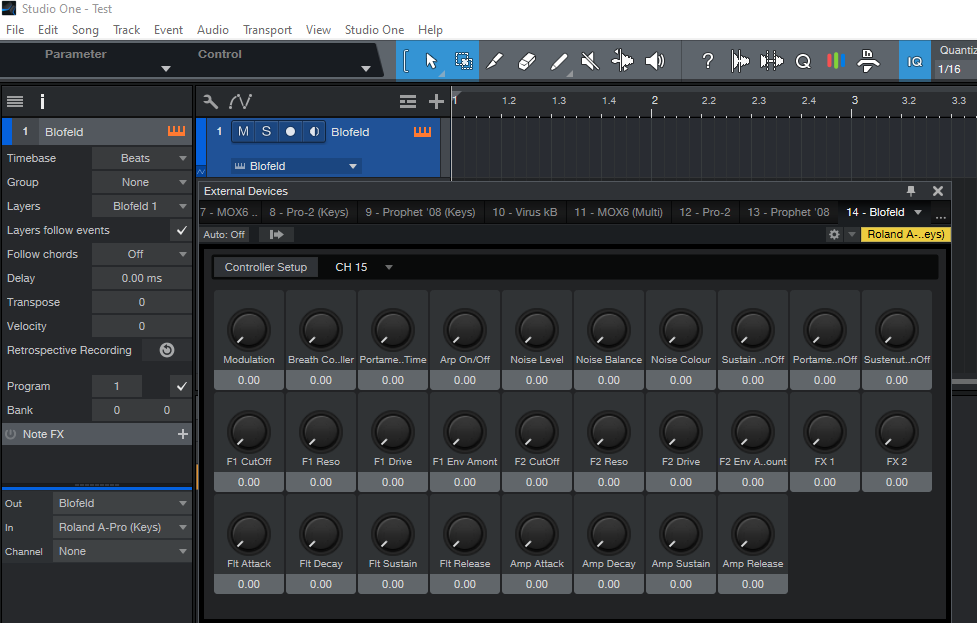Select the Eraser tool
The image size is (977, 623).
click(527, 61)
